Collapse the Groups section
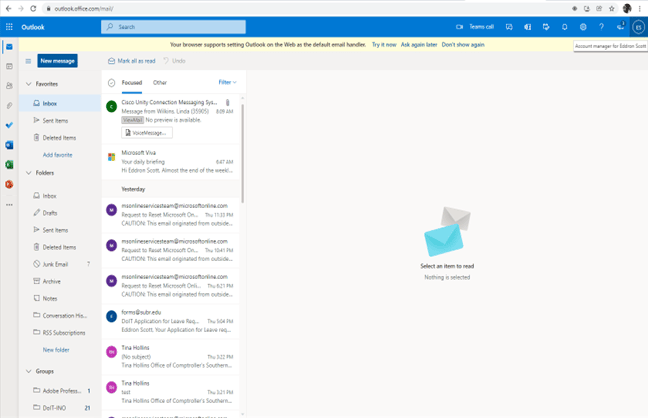The width and height of the screenshot is (648, 418). coord(29,371)
